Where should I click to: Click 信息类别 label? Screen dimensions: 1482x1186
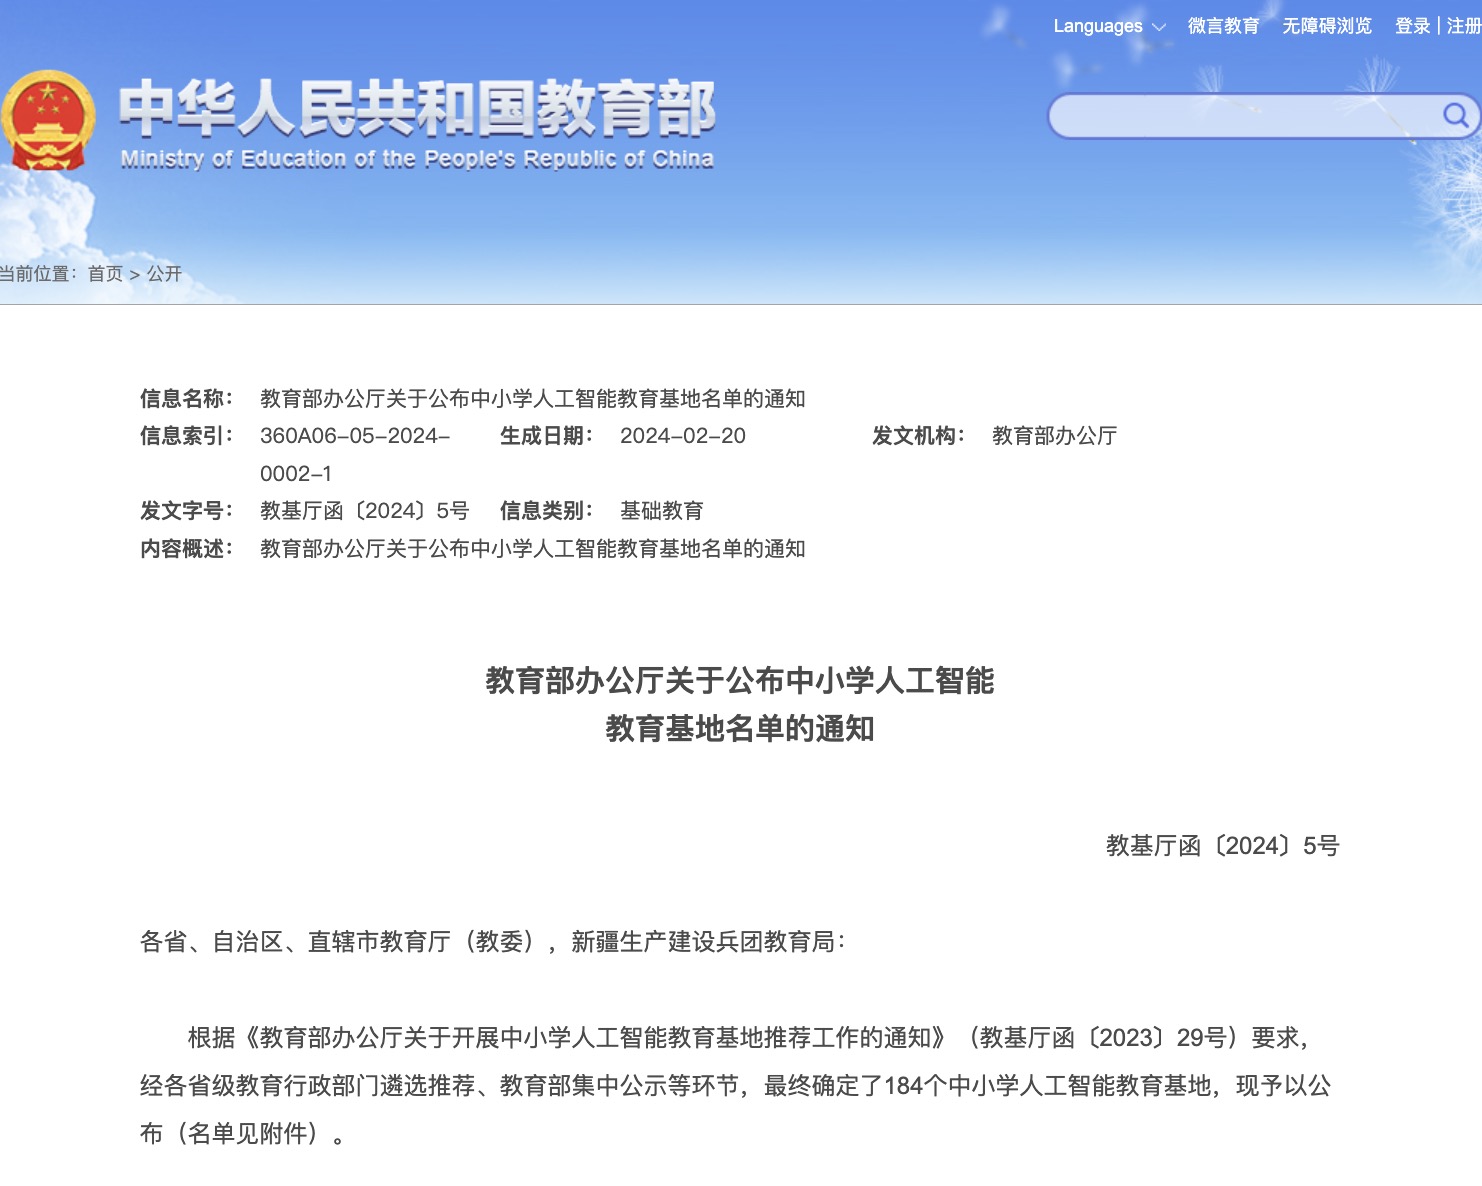point(546,511)
